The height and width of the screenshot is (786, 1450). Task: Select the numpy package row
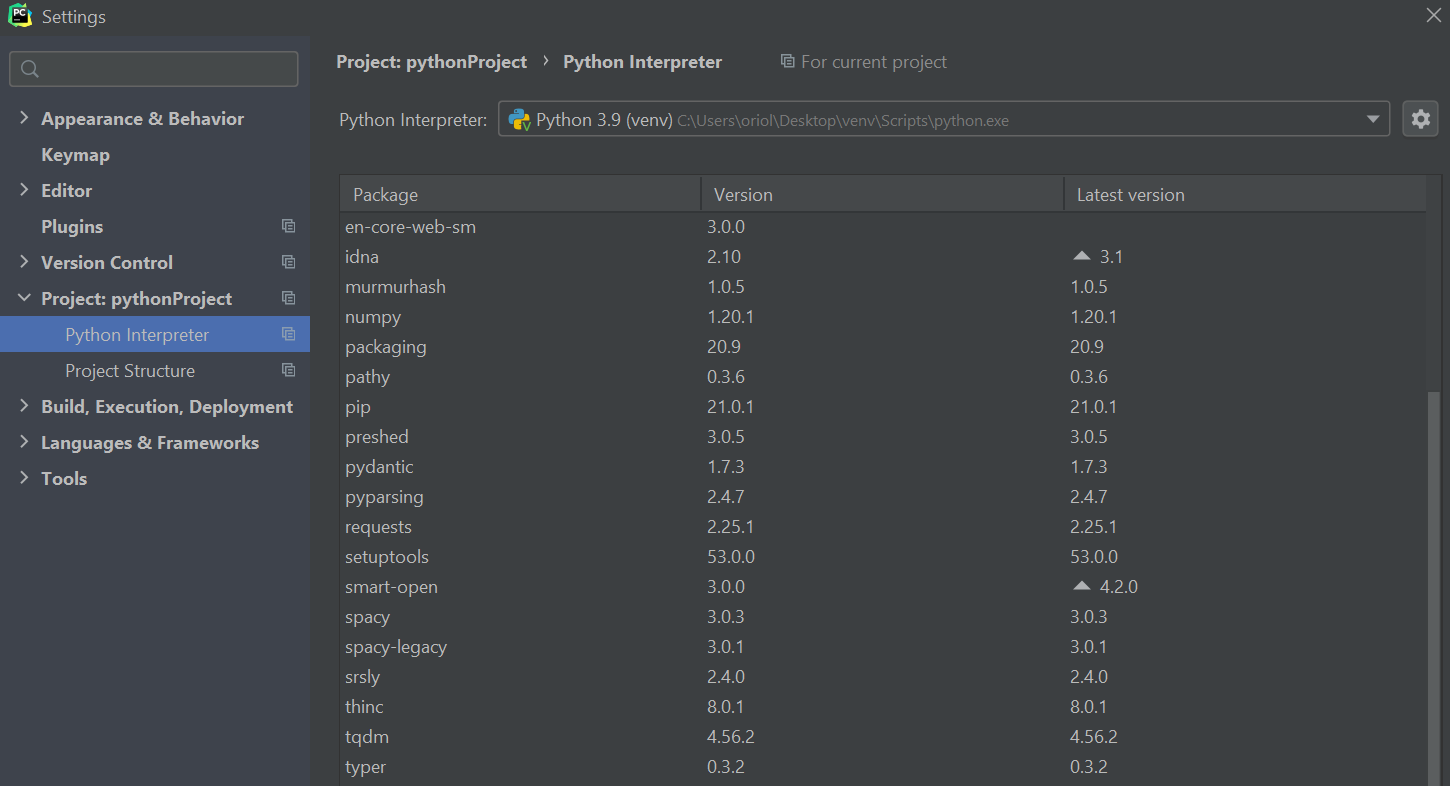(883, 317)
